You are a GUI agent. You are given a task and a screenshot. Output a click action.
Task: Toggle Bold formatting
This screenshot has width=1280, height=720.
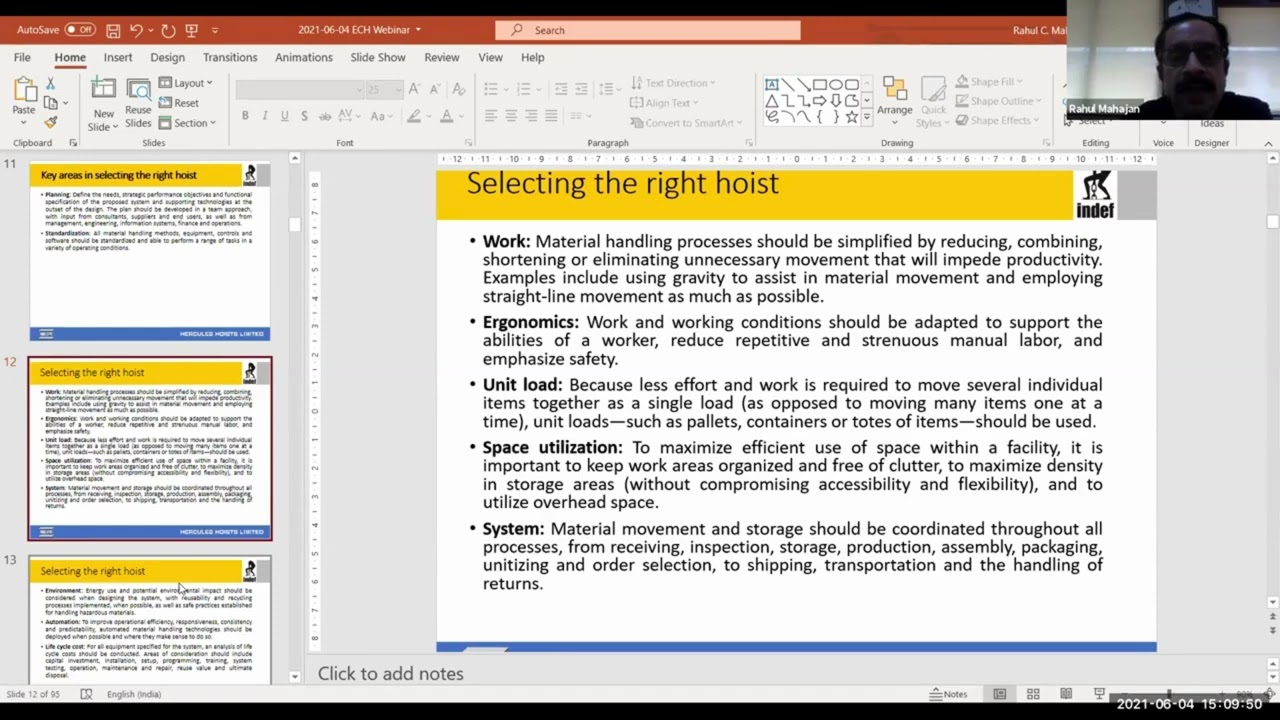click(245, 116)
